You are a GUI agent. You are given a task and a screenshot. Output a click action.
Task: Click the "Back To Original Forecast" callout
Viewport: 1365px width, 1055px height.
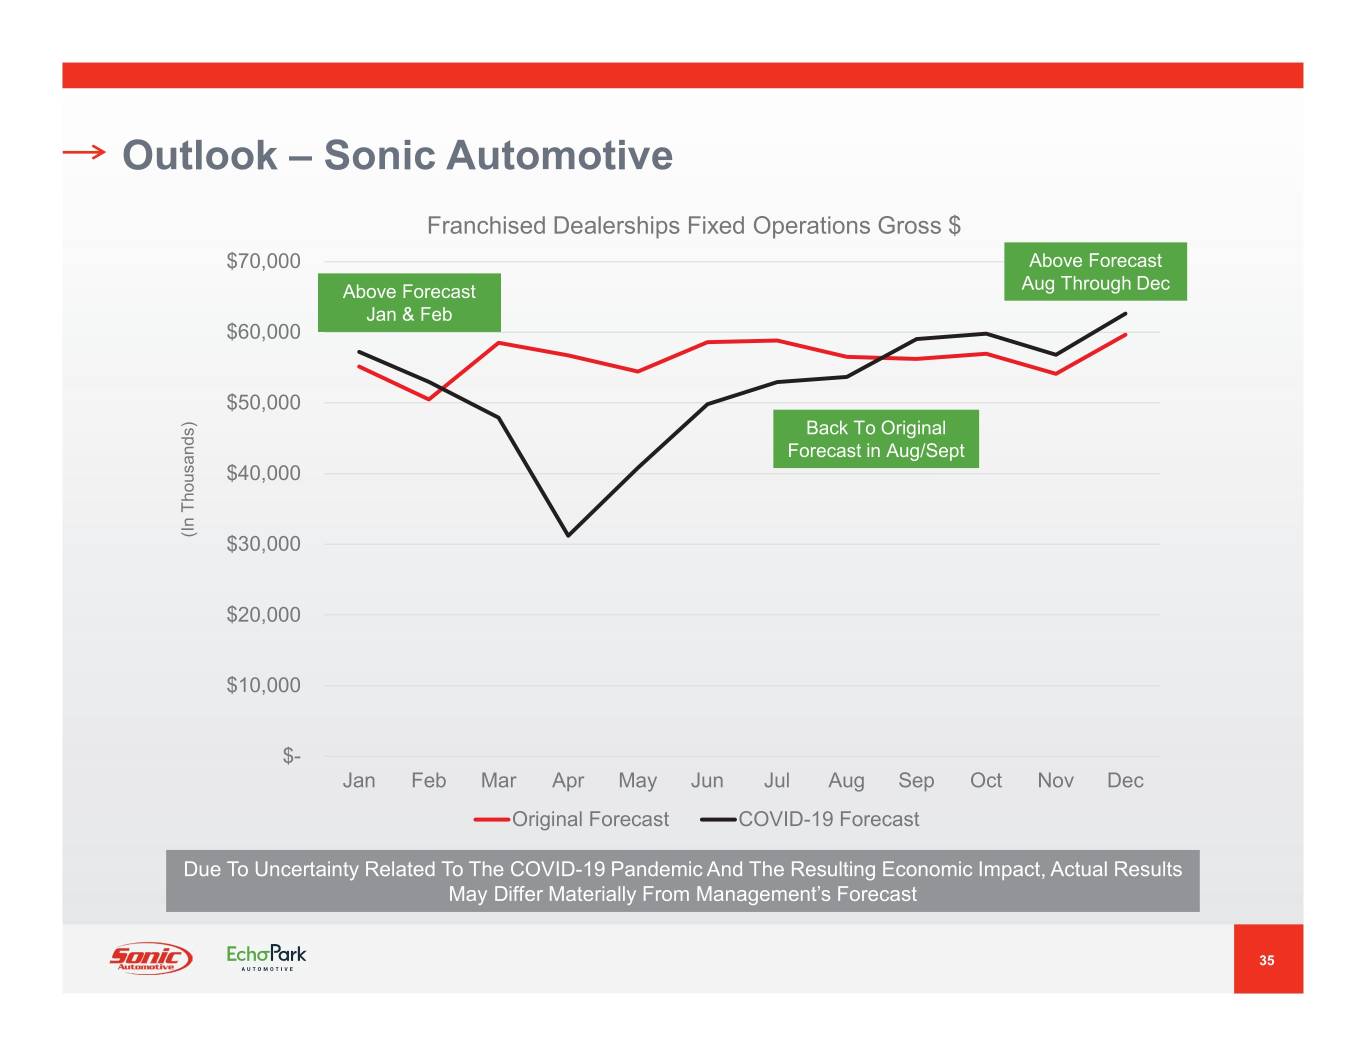pos(875,439)
